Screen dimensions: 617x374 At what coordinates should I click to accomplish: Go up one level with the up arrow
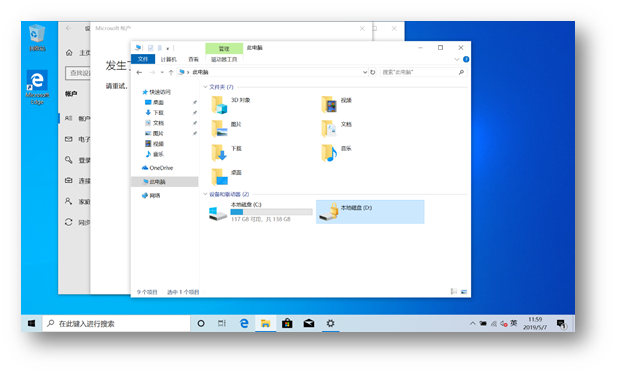tap(171, 72)
